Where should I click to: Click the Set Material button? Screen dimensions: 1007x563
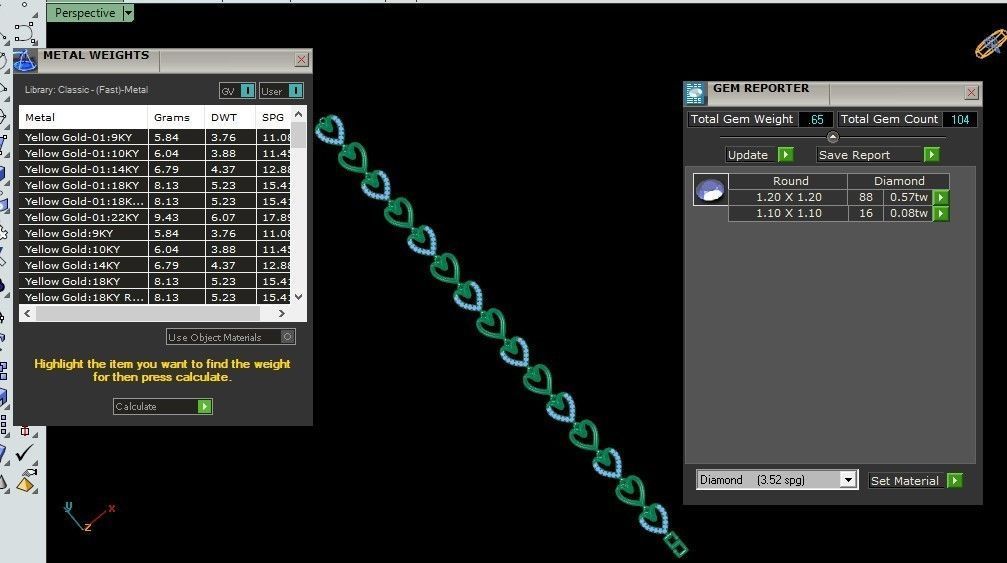(916, 480)
